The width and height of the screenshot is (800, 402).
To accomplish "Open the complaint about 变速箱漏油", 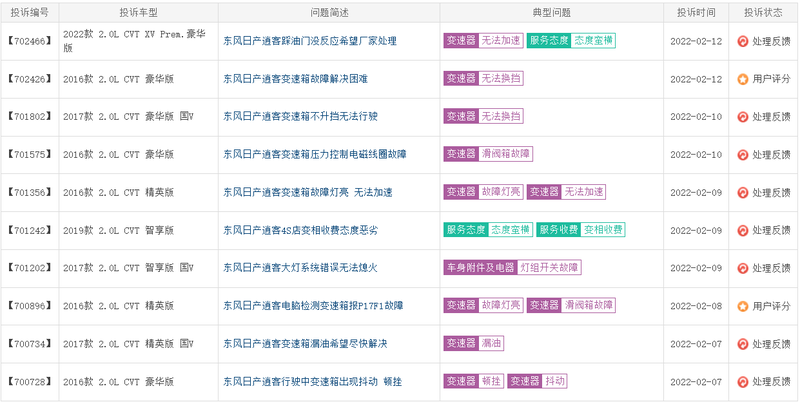I will pos(305,344).
